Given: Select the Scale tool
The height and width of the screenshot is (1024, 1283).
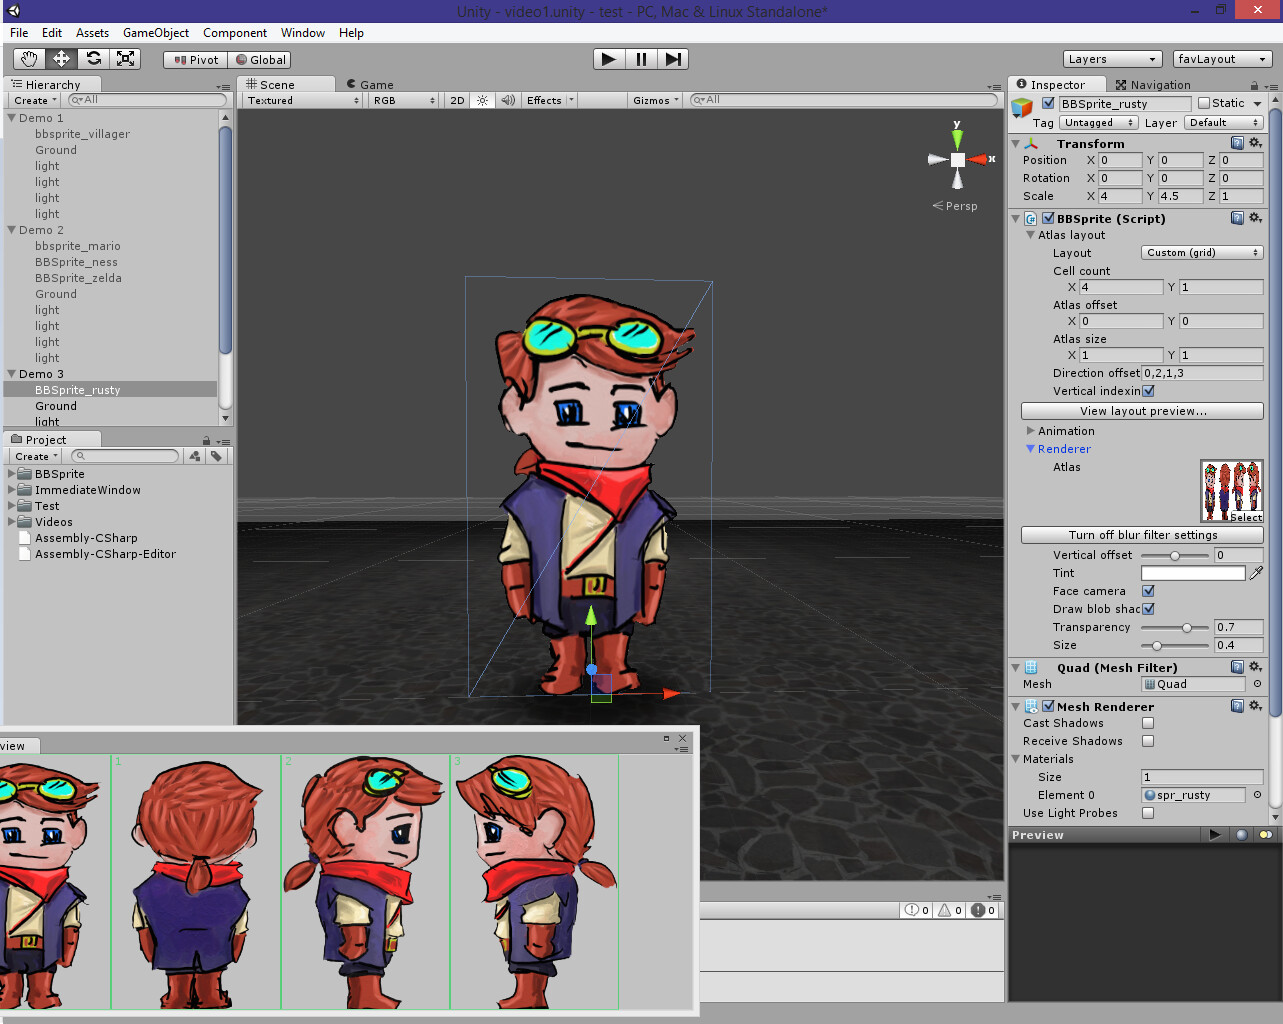Looking at the screenshot, I should coord(125,58).
